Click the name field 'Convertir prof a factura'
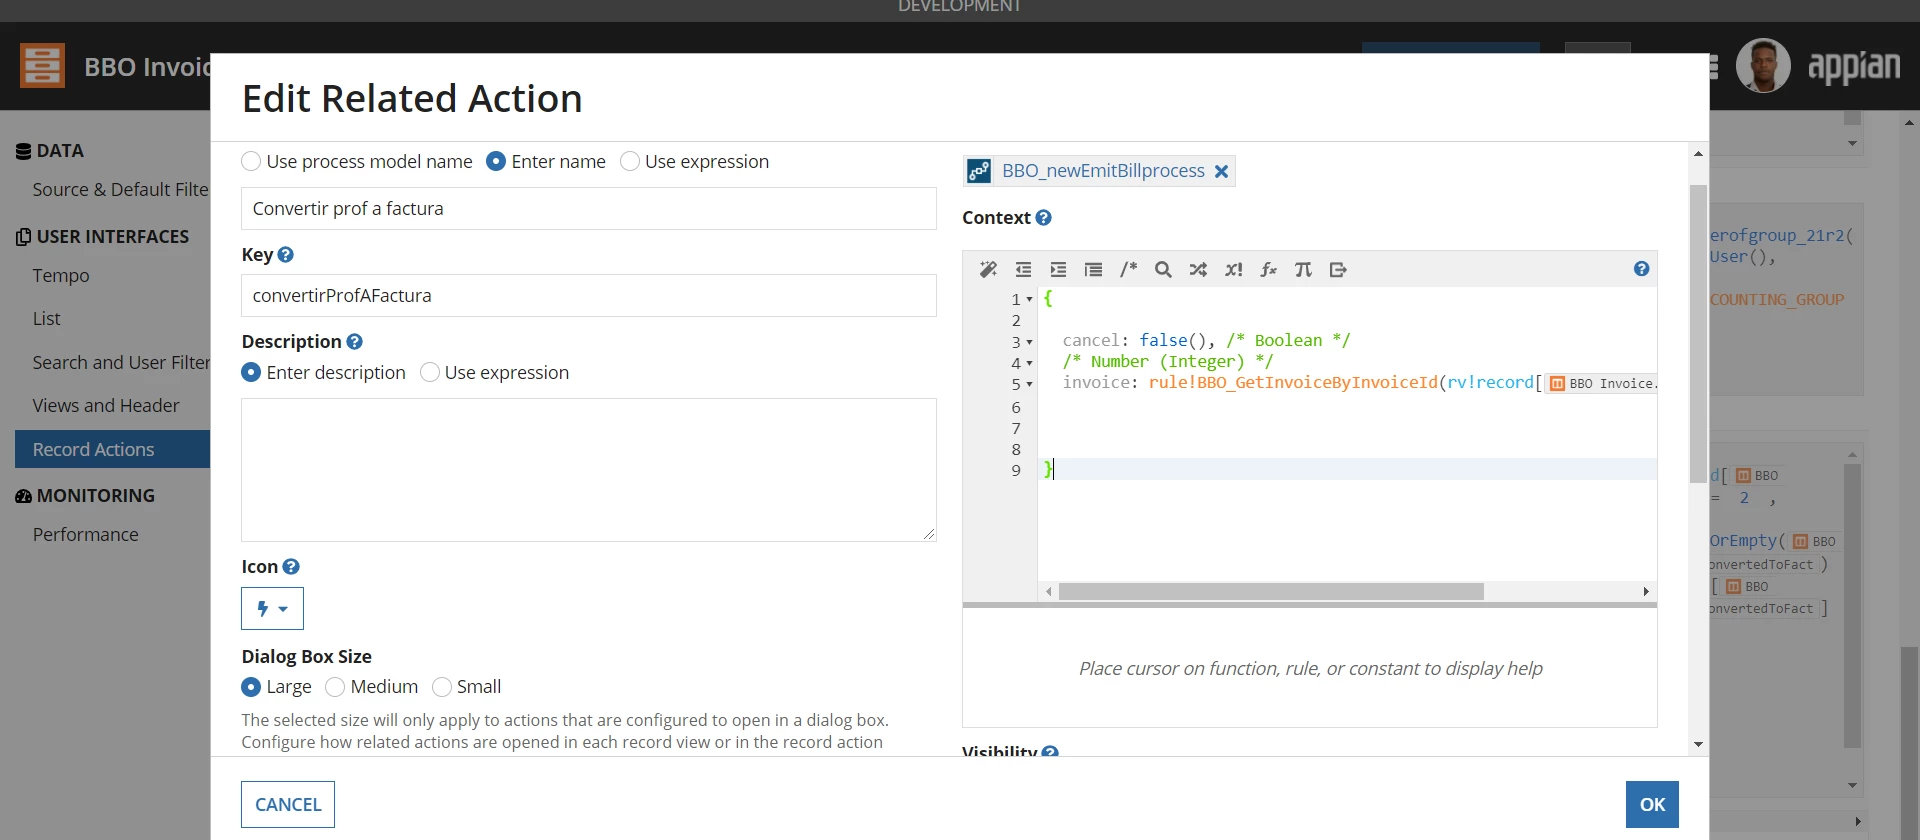 point(589,208)
